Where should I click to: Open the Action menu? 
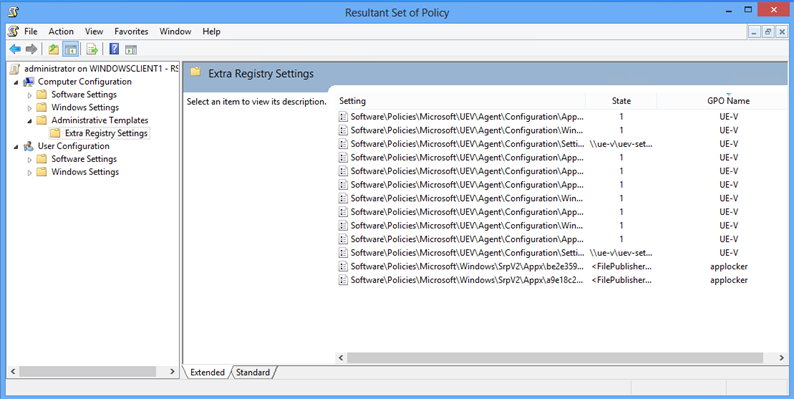point(61,31)
